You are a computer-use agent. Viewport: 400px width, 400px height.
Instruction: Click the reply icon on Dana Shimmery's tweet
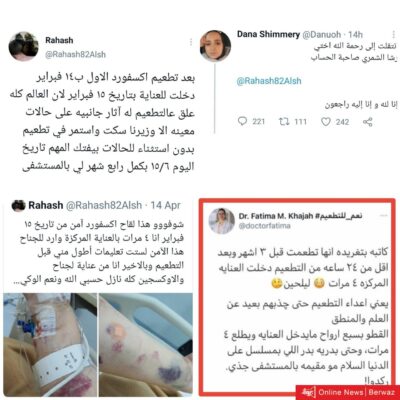[x=242, y=121]
